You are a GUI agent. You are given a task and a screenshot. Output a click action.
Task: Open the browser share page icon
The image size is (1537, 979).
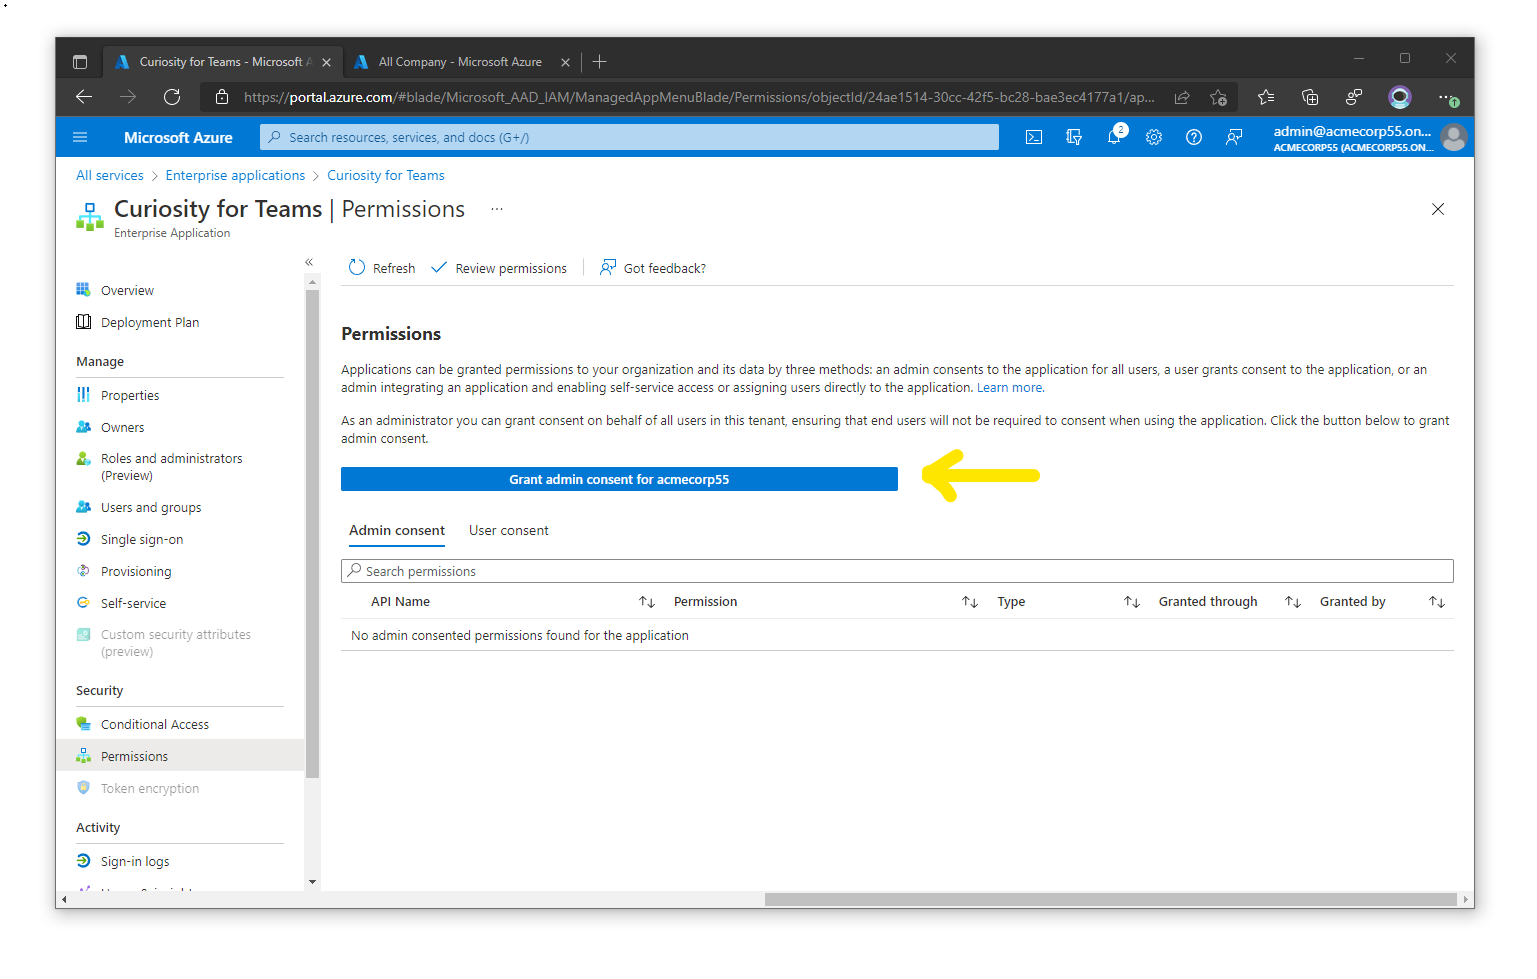pyautogui.click(x=1182, y=97)
